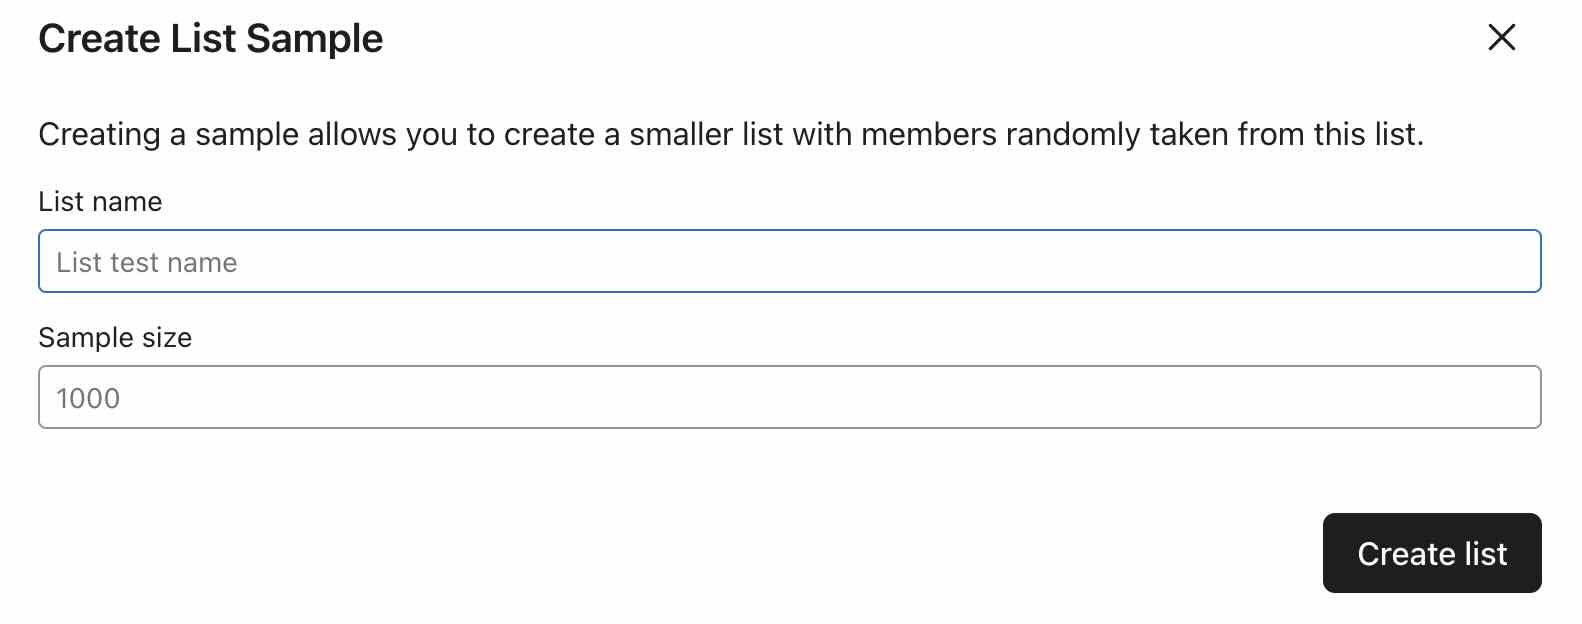Click the Sample size label
The width and height of the screenshot is (1582, 624).
(x=115, y=337)
